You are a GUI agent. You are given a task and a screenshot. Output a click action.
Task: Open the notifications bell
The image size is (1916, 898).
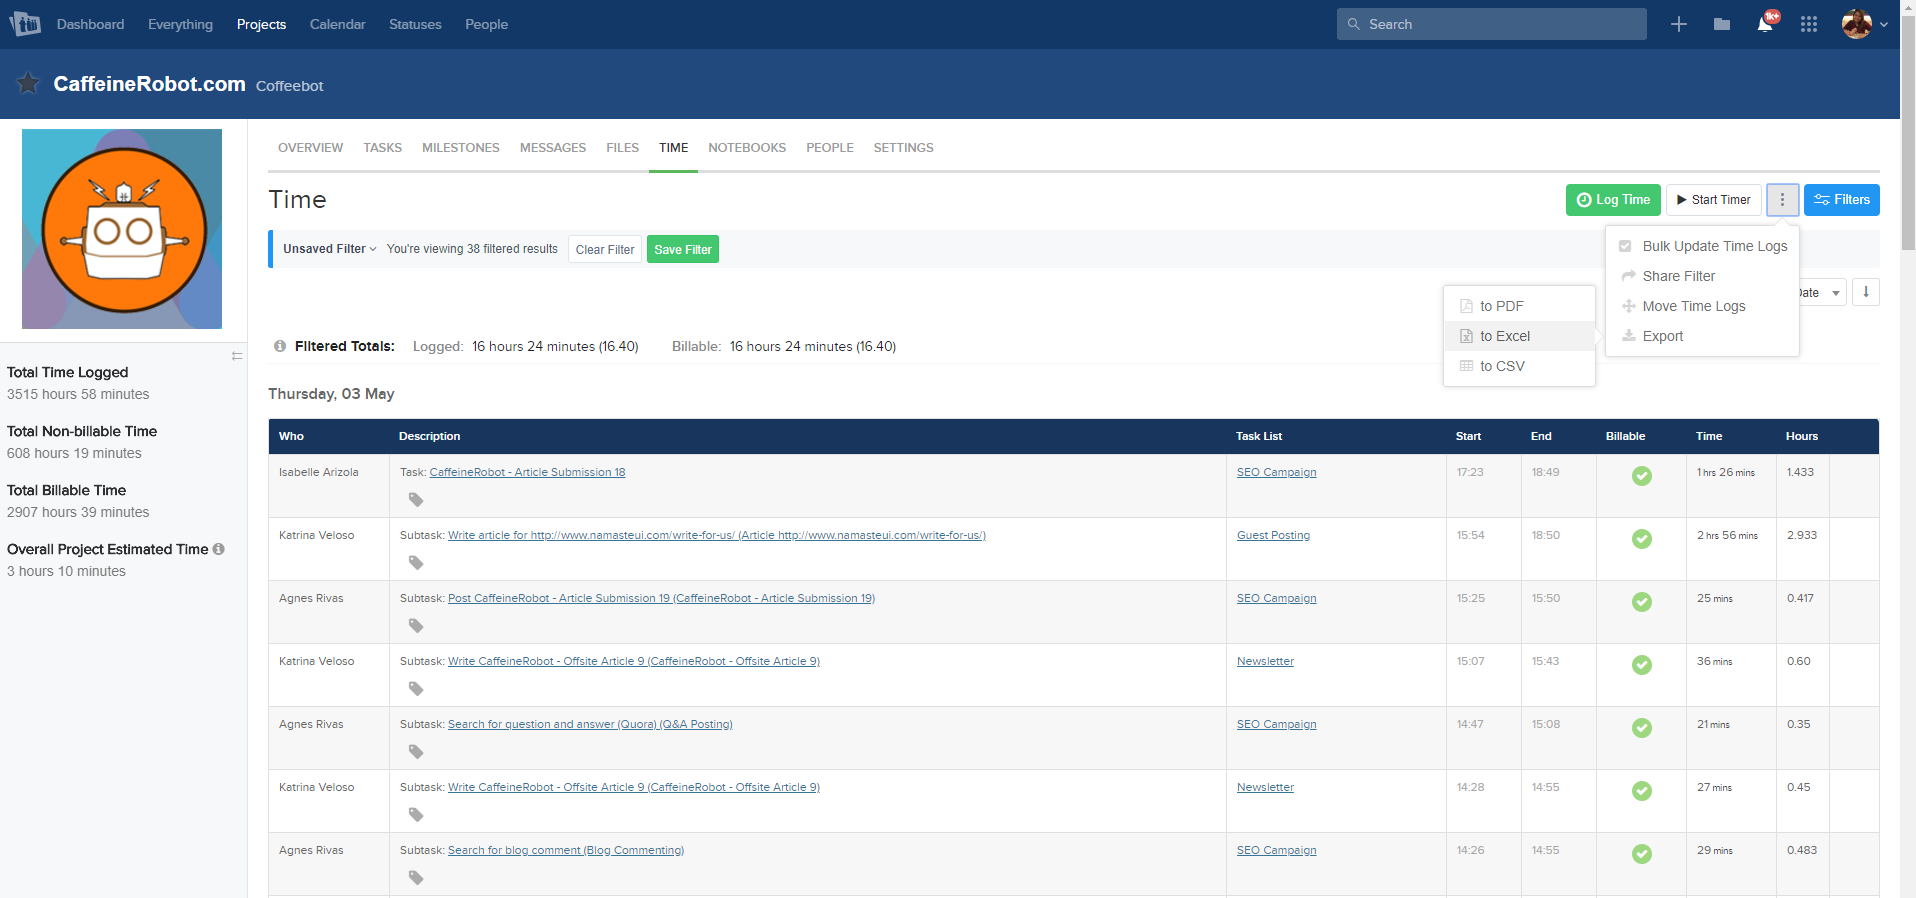point(1765,24)
